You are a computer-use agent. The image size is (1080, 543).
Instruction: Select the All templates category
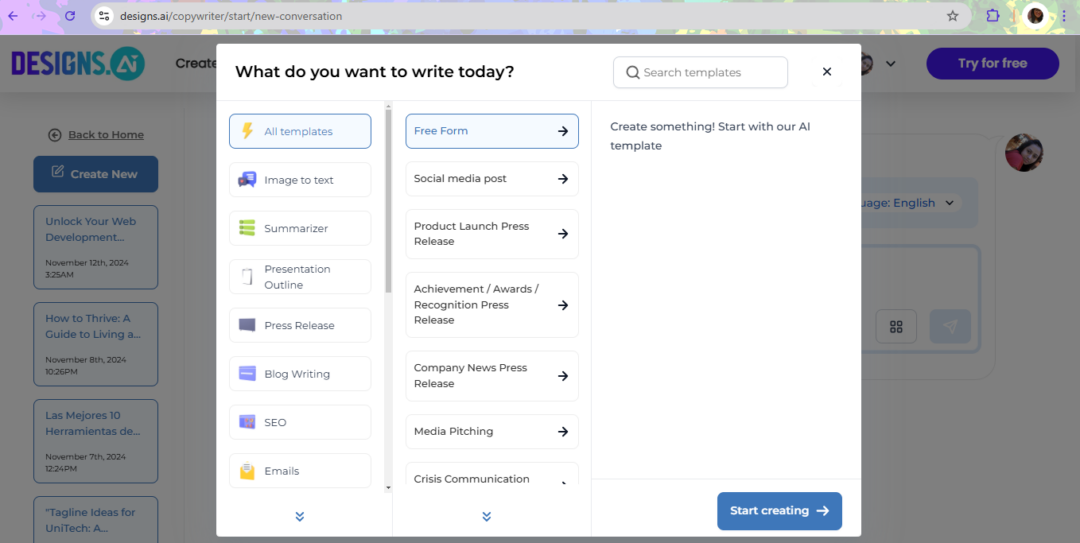click(300, 131)
